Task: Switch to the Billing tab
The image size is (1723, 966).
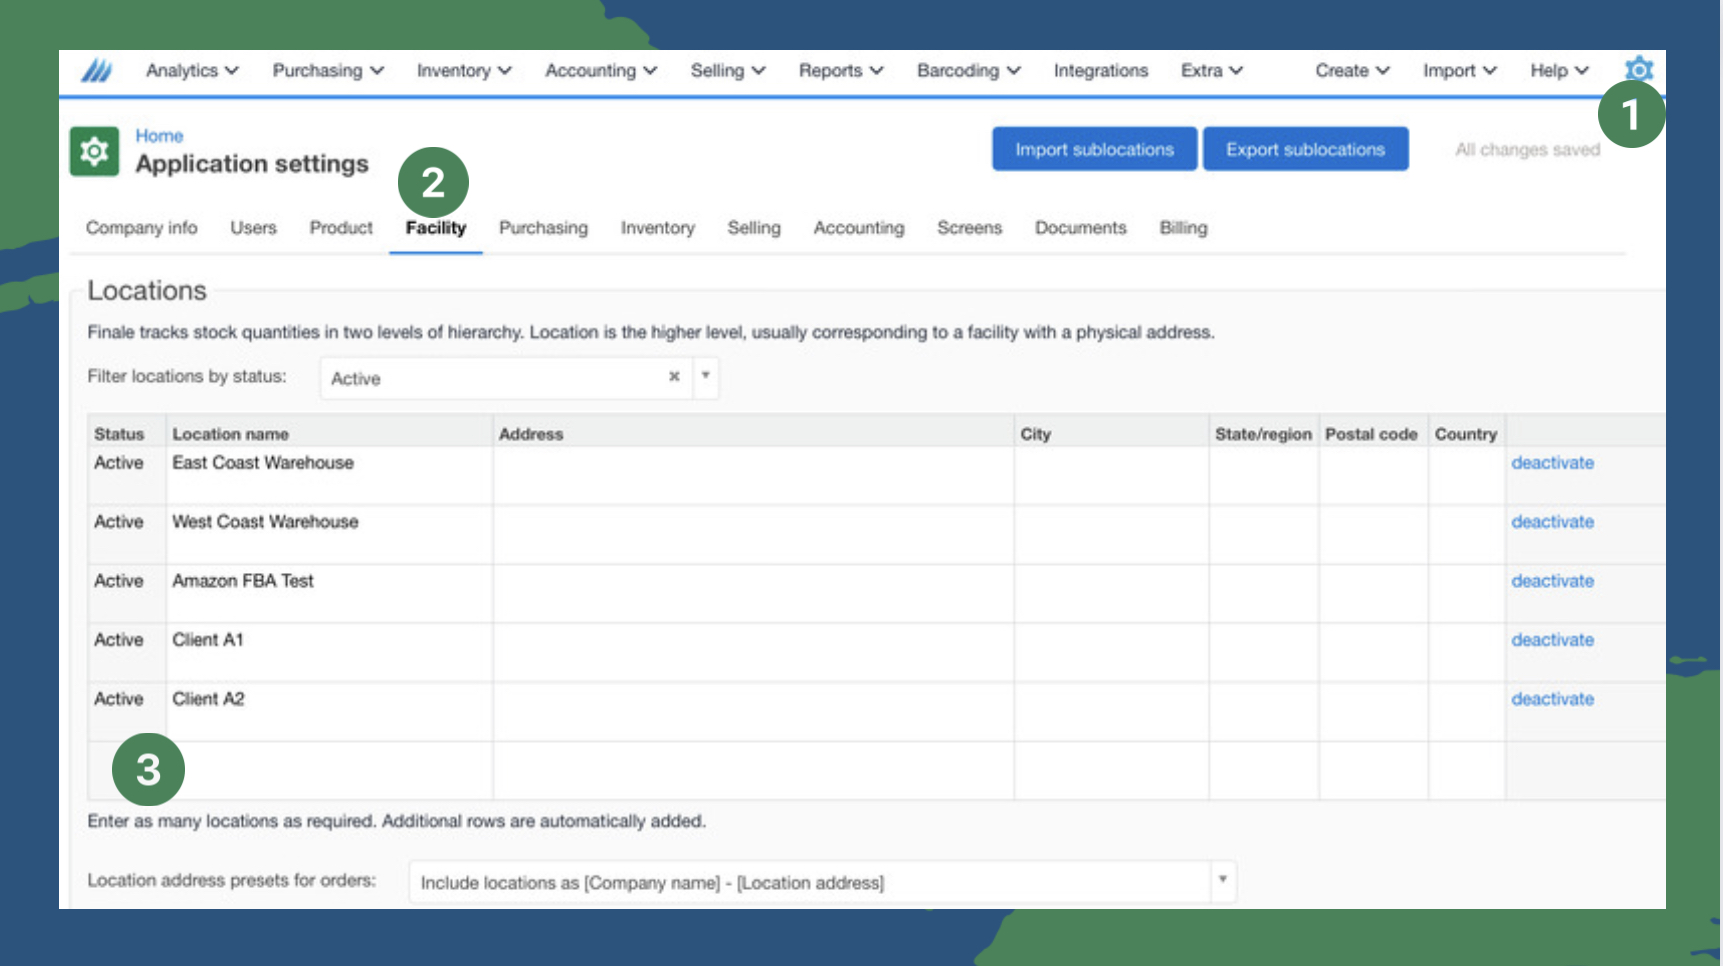Action: pyautogui.click(x=1183, y=228)
